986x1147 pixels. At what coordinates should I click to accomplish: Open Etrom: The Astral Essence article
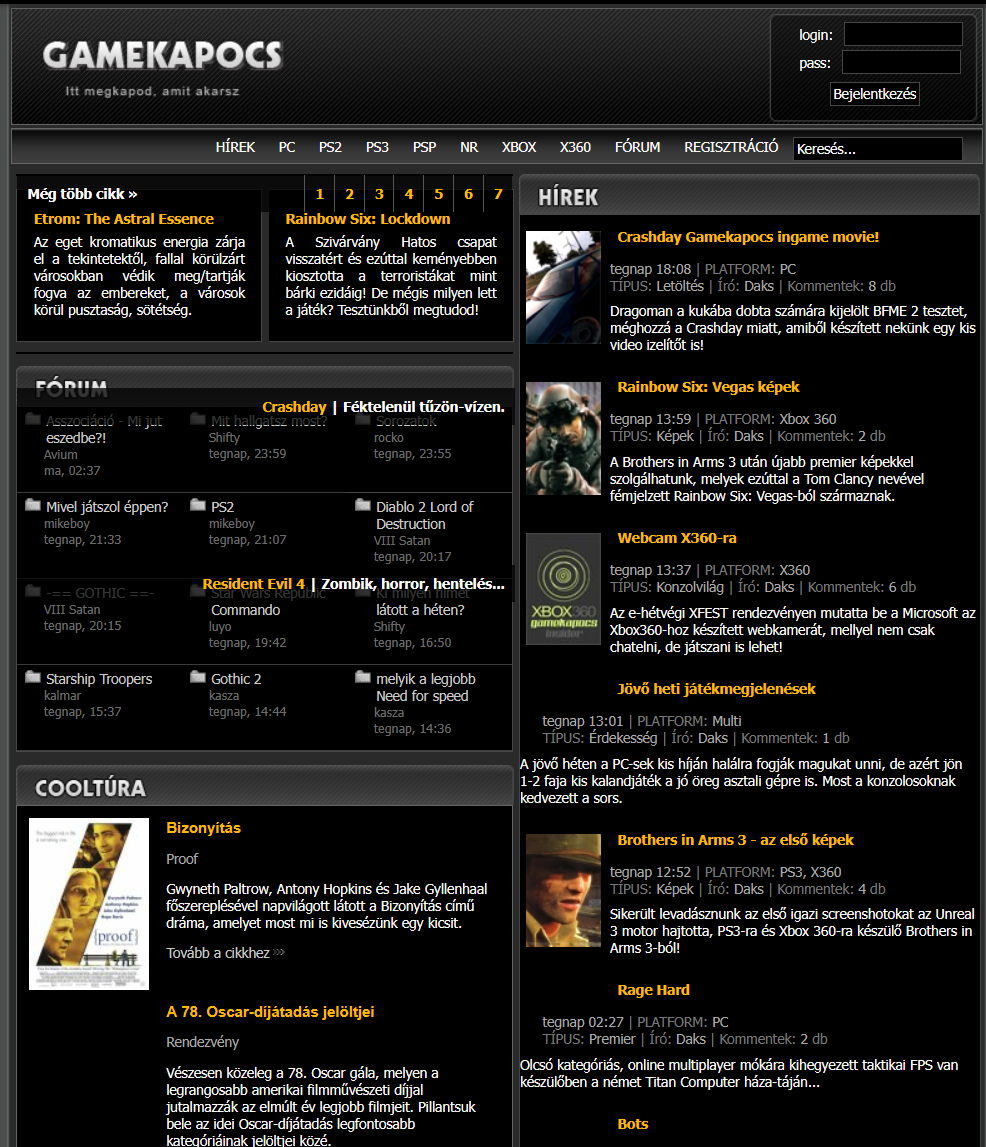124,219
